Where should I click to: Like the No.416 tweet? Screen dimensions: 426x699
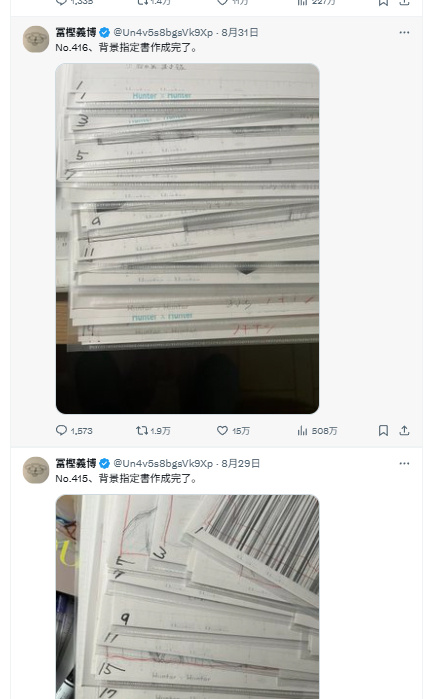pos(233,431)
